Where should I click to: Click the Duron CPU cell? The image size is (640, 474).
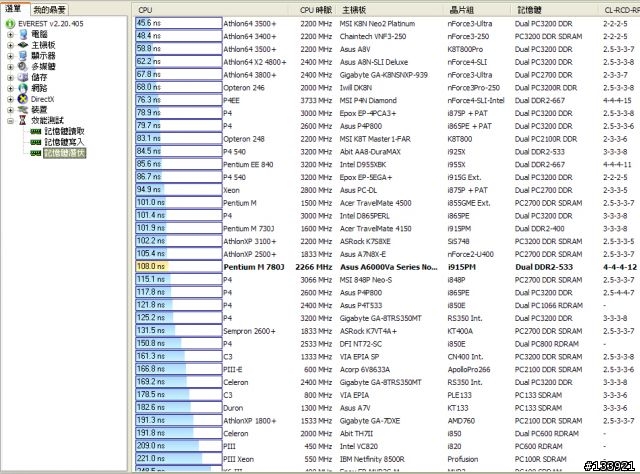point(233,408)
